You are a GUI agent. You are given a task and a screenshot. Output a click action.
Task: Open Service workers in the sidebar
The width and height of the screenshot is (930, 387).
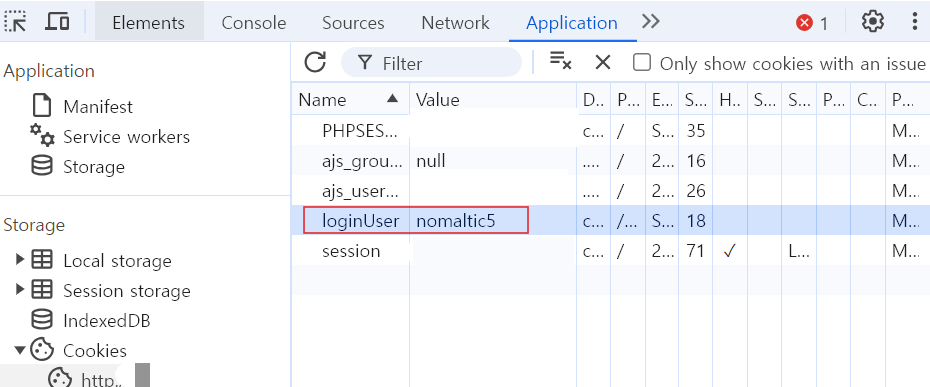coord(126,137)
